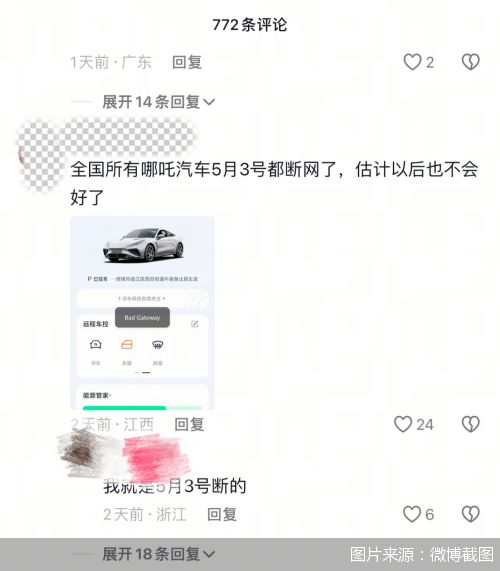500x571 pixels.
Task: Tap the chevron beside 展开18条回复
Action: click(209, 555)
